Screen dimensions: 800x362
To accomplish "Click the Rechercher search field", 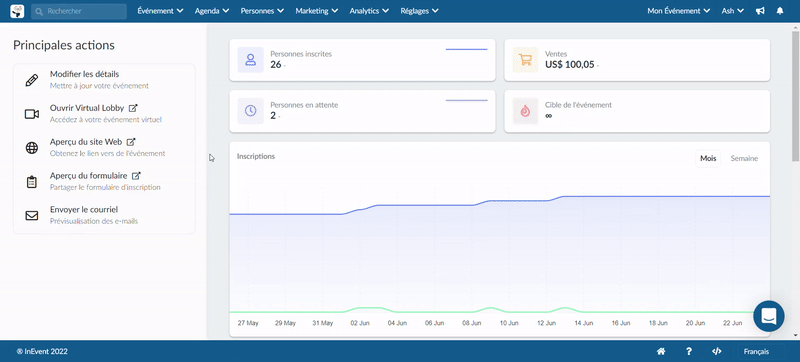I will point(79,11).
